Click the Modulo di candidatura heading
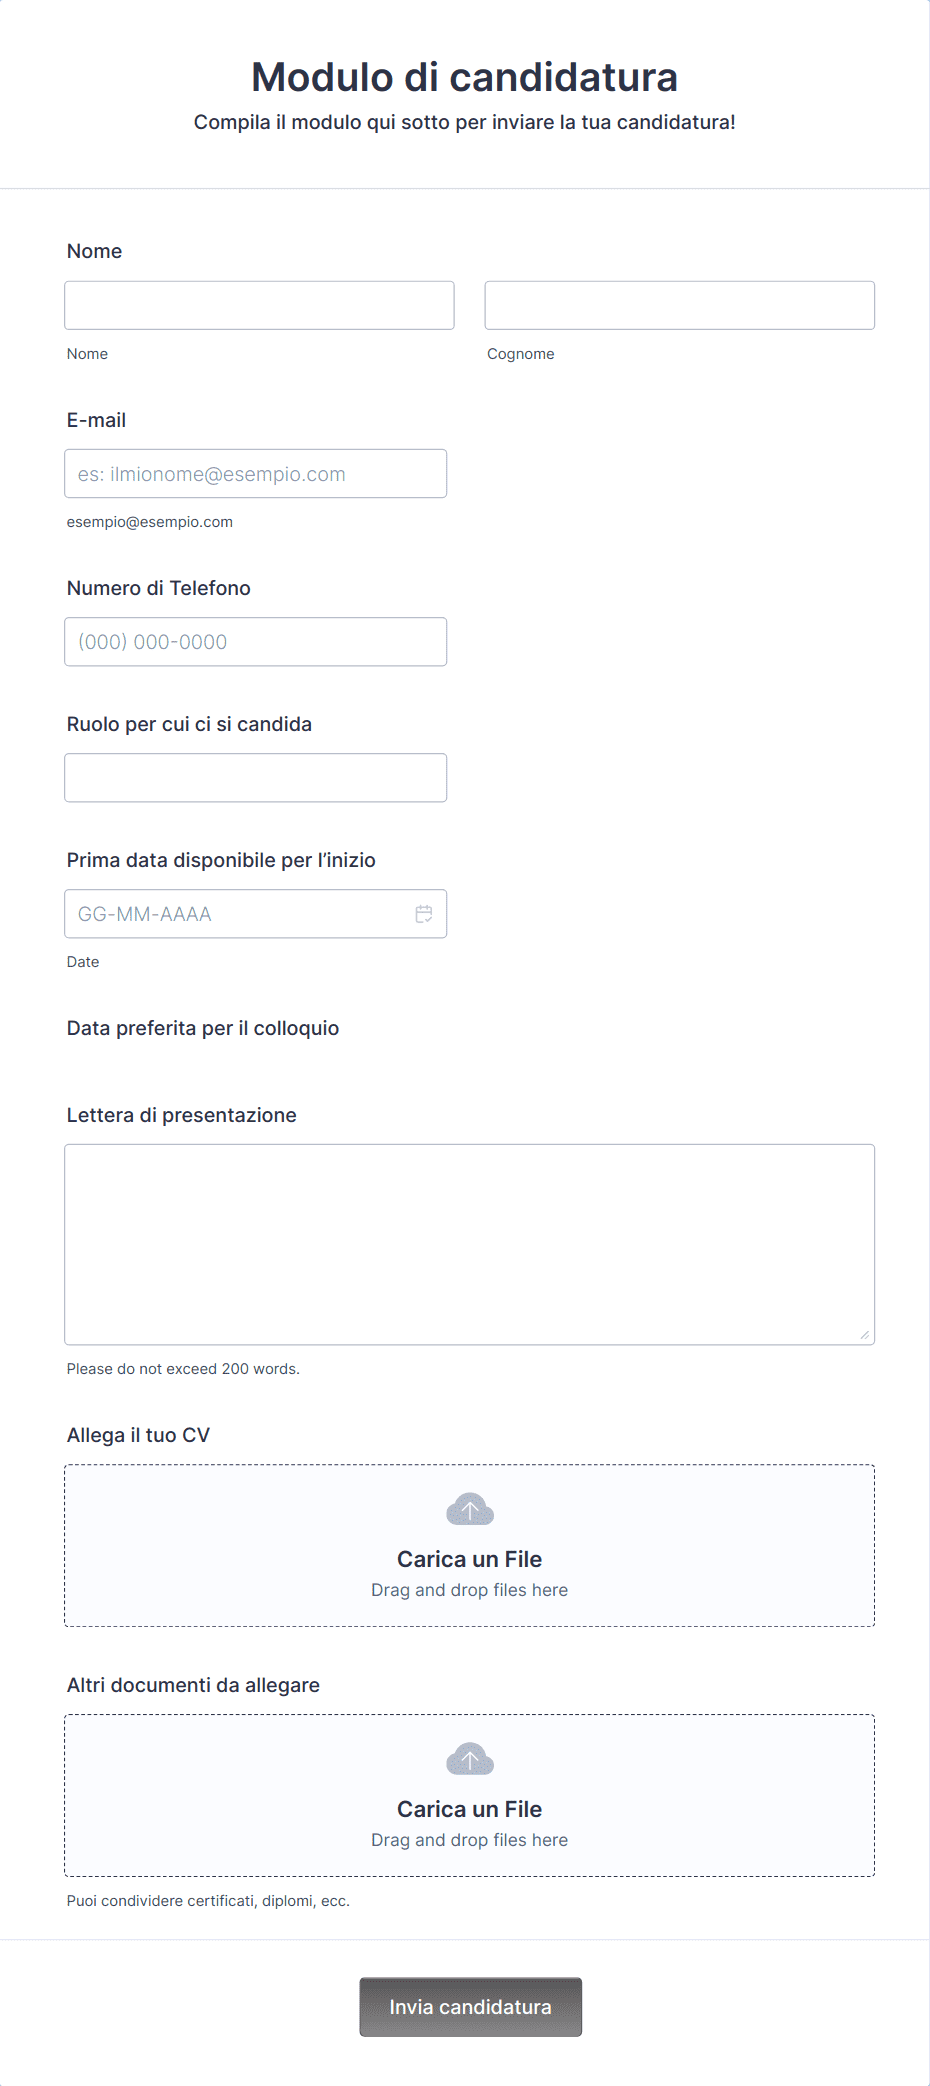This screenshot has height=2086, width=930. [464, 77]
